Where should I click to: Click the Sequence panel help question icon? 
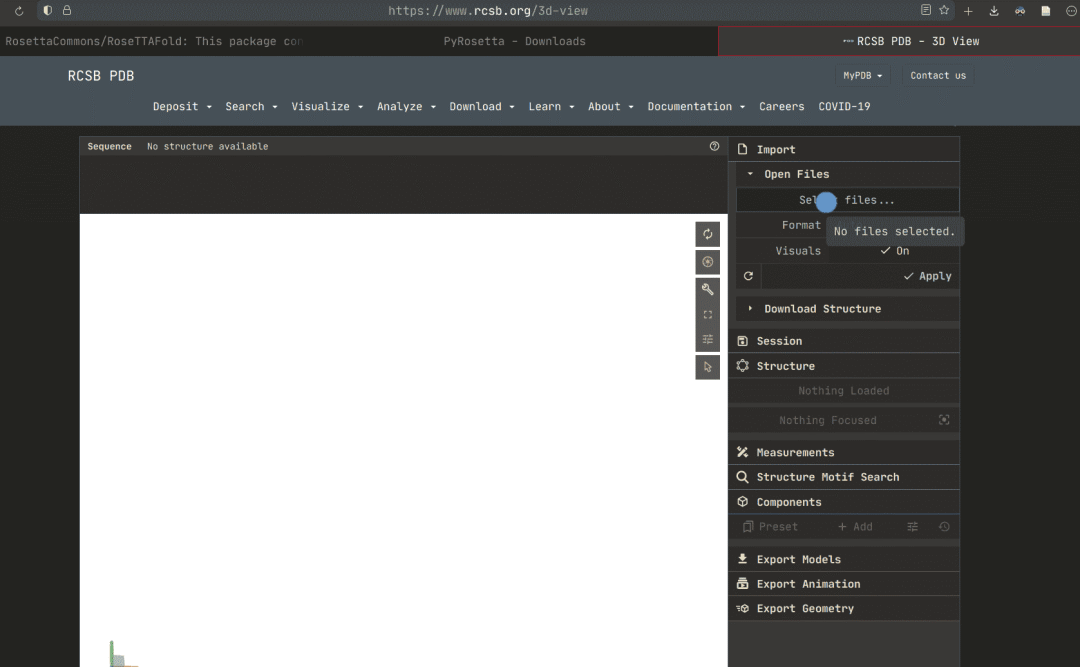714,146
